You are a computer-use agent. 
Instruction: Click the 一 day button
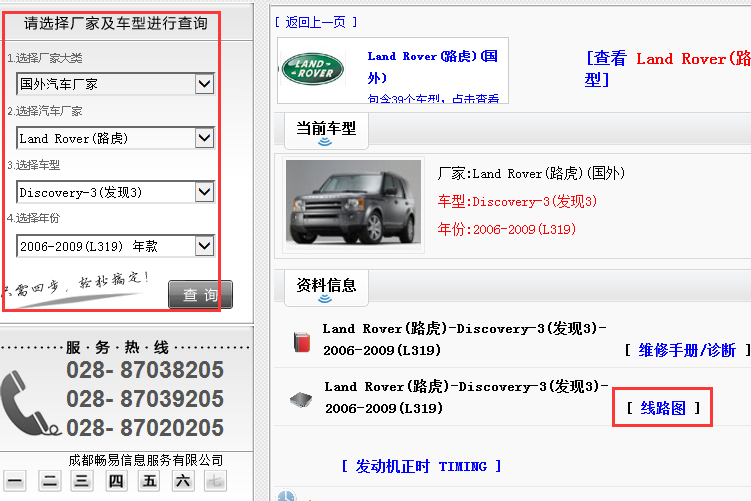pyautogui.click(x=15, y=481)
